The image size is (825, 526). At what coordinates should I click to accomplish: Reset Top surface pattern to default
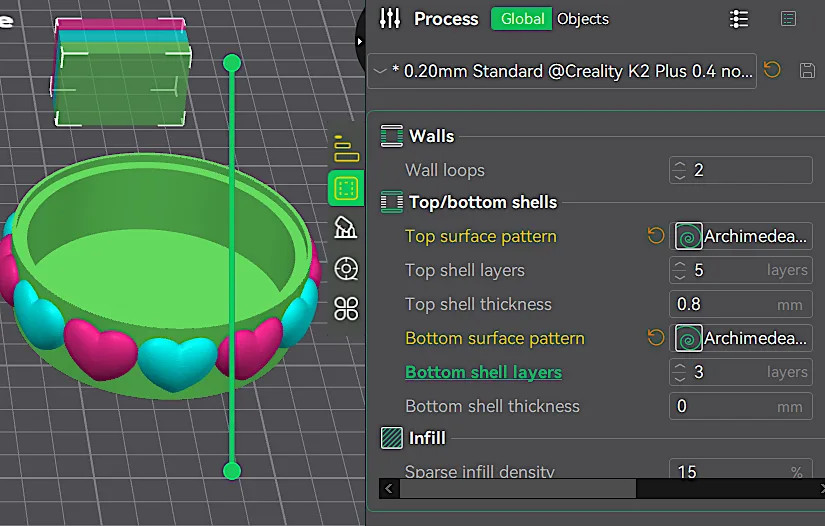click(x=656, y=236)
